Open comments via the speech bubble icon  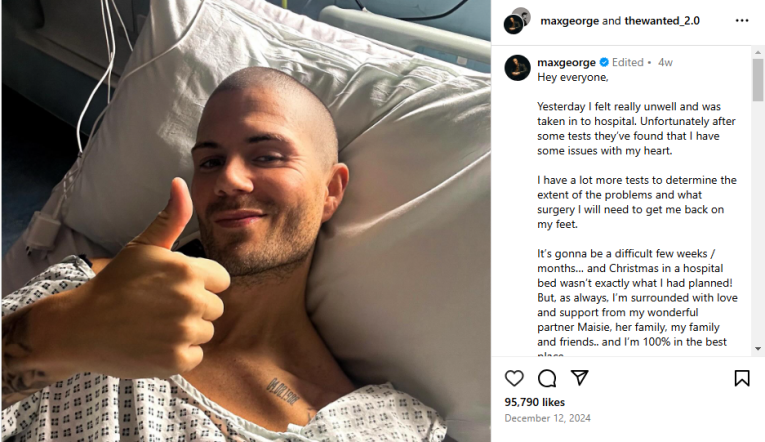point(547,378)
